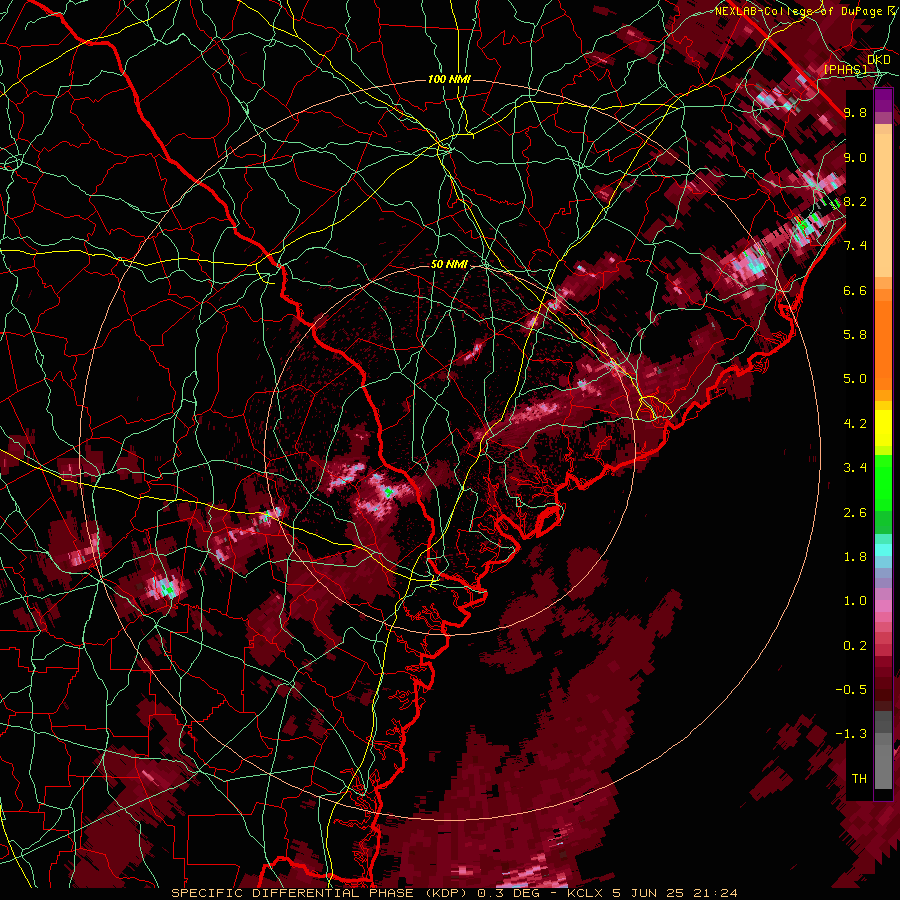This screenshot has width=900, height=900.
Task: Click the 50 NMI range ring label
Action: click(x=449, y=264)
